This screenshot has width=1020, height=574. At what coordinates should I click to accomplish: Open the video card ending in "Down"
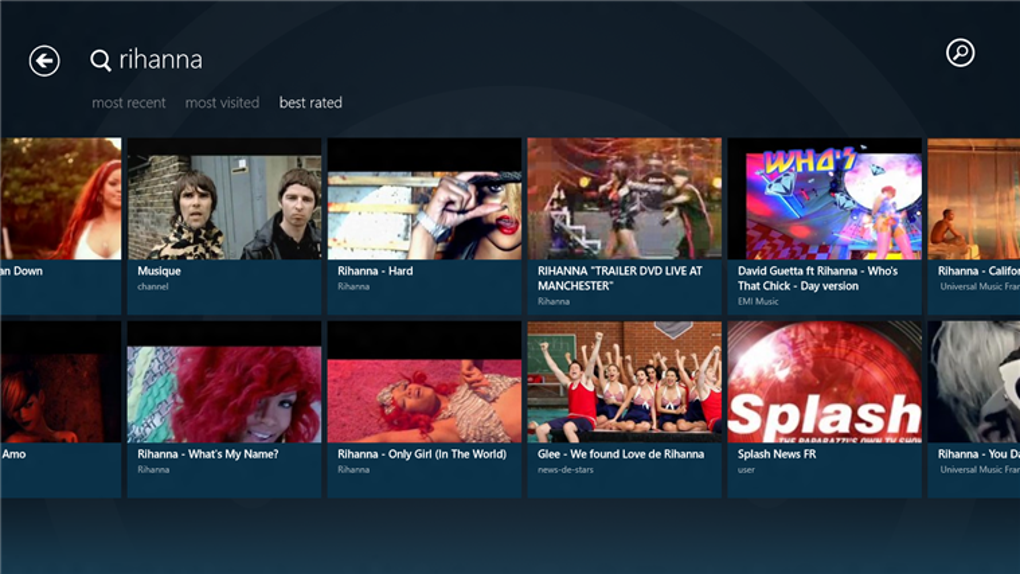click(x=60, y=226)
